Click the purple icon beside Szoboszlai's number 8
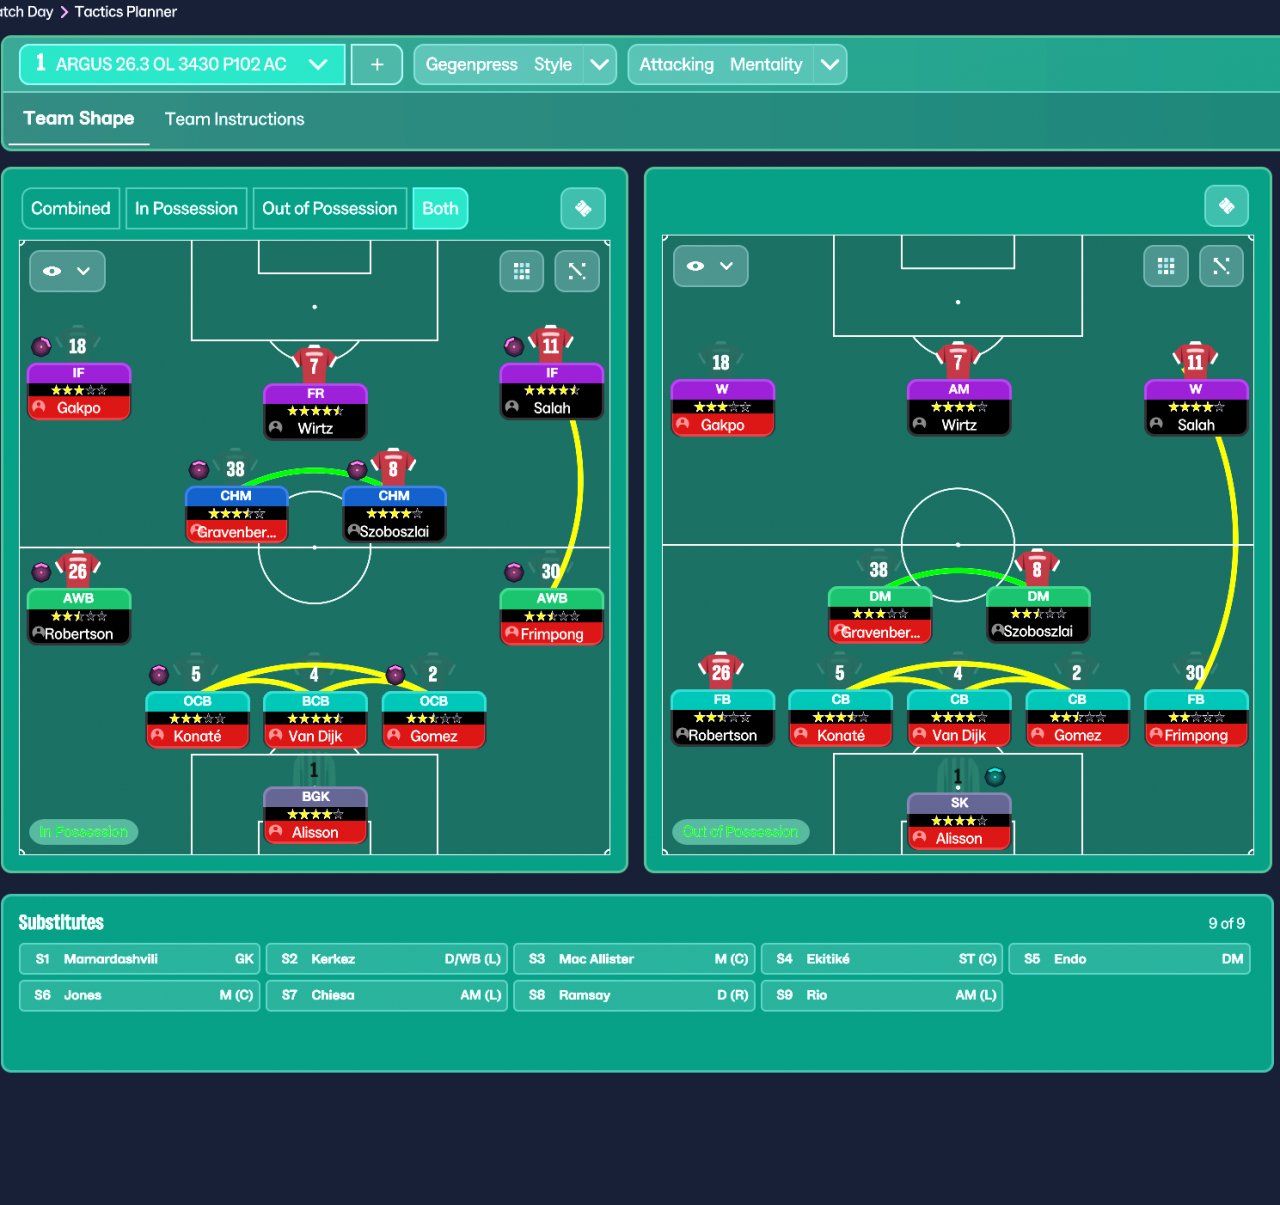The image size is (1280, 1205). [x=357, y=470]
